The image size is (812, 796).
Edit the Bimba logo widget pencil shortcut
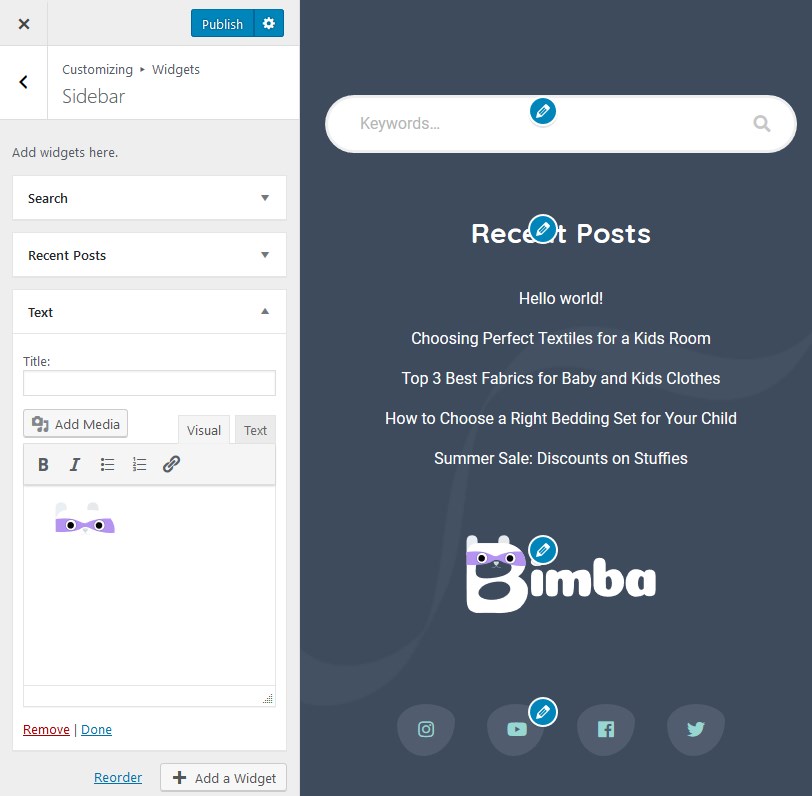543,549
